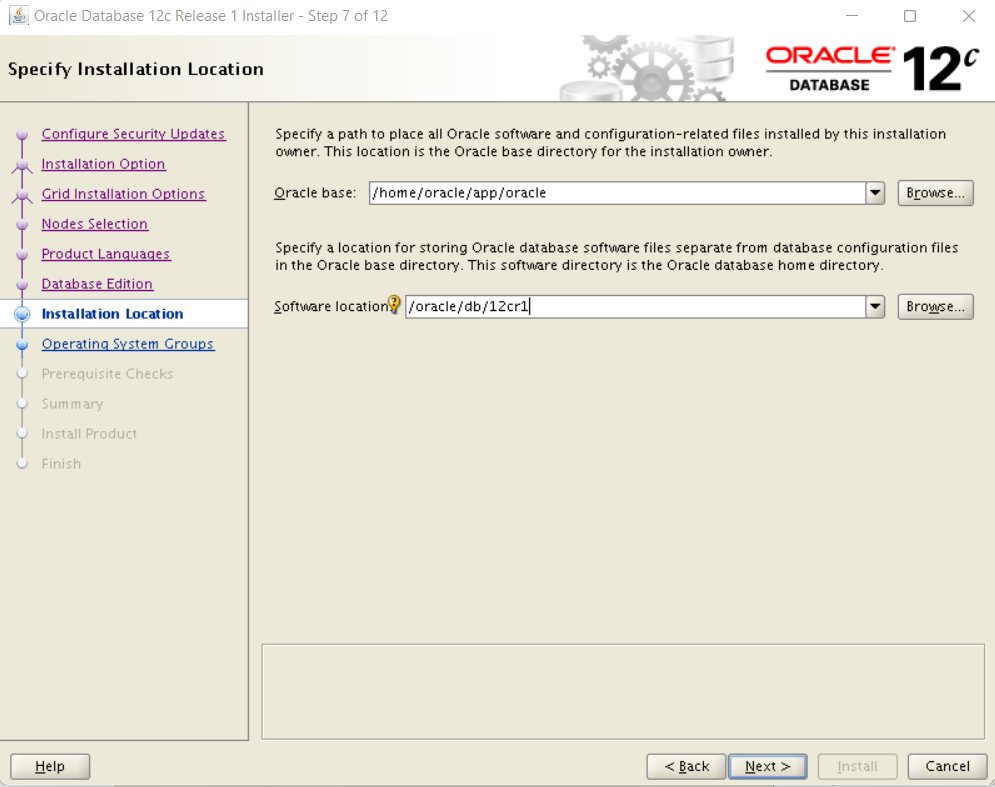The image size is (995, 787).
Task: Go to Configure Security Updates step
Action: click(x=133, y=134)
